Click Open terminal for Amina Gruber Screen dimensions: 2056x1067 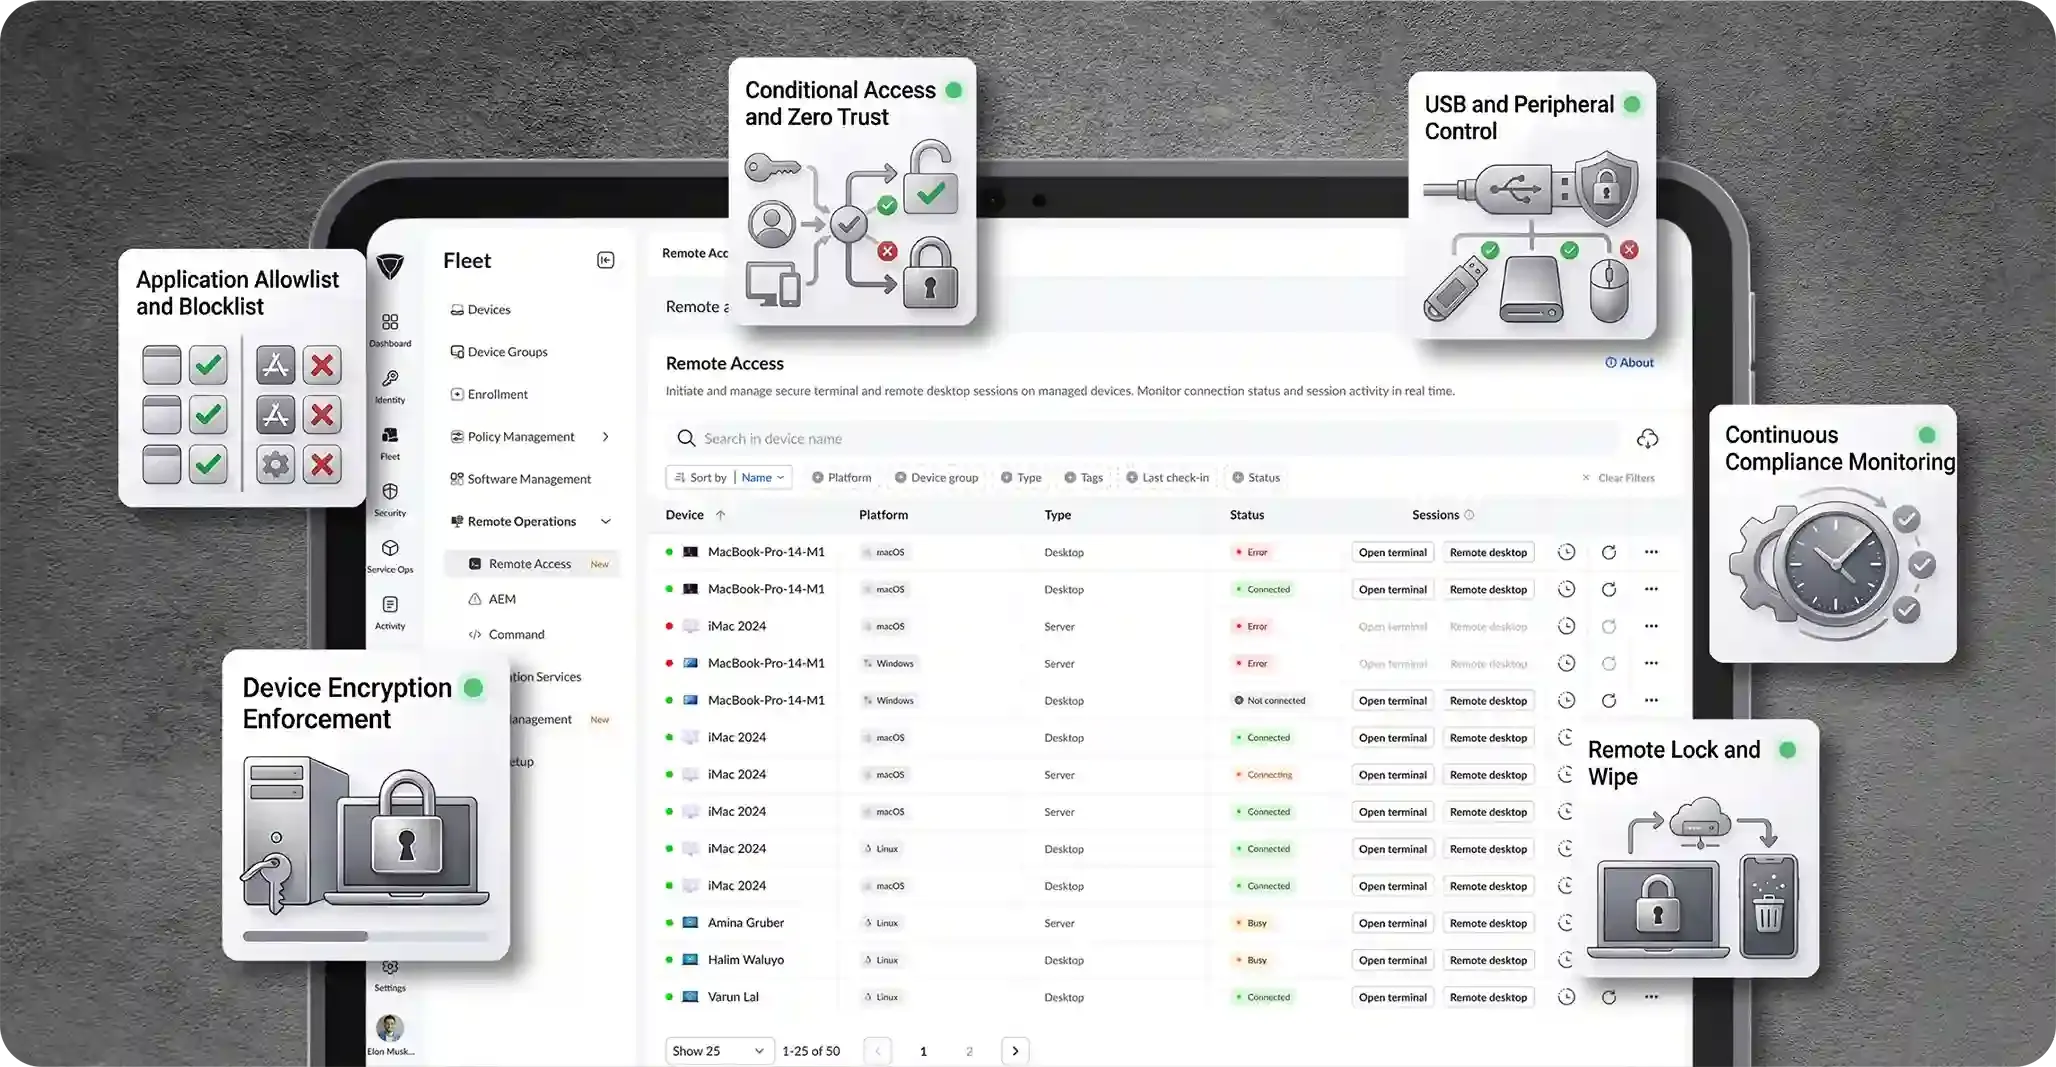point(1393,923)
